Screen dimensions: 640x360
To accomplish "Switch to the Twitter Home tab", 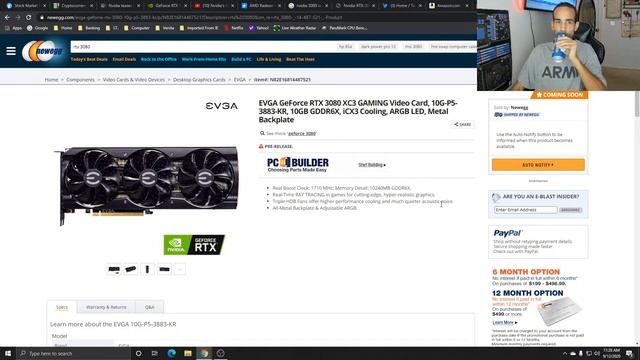I will (401, 6).
